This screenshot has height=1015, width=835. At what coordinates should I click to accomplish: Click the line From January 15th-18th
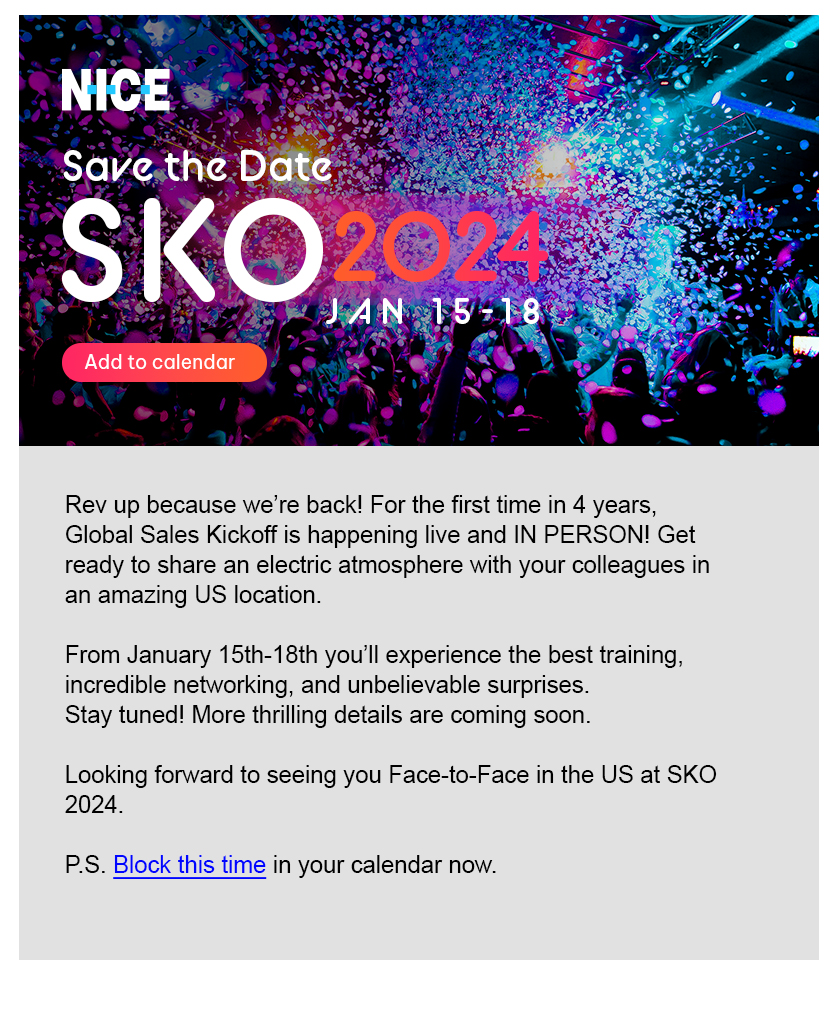click(374, 655)
